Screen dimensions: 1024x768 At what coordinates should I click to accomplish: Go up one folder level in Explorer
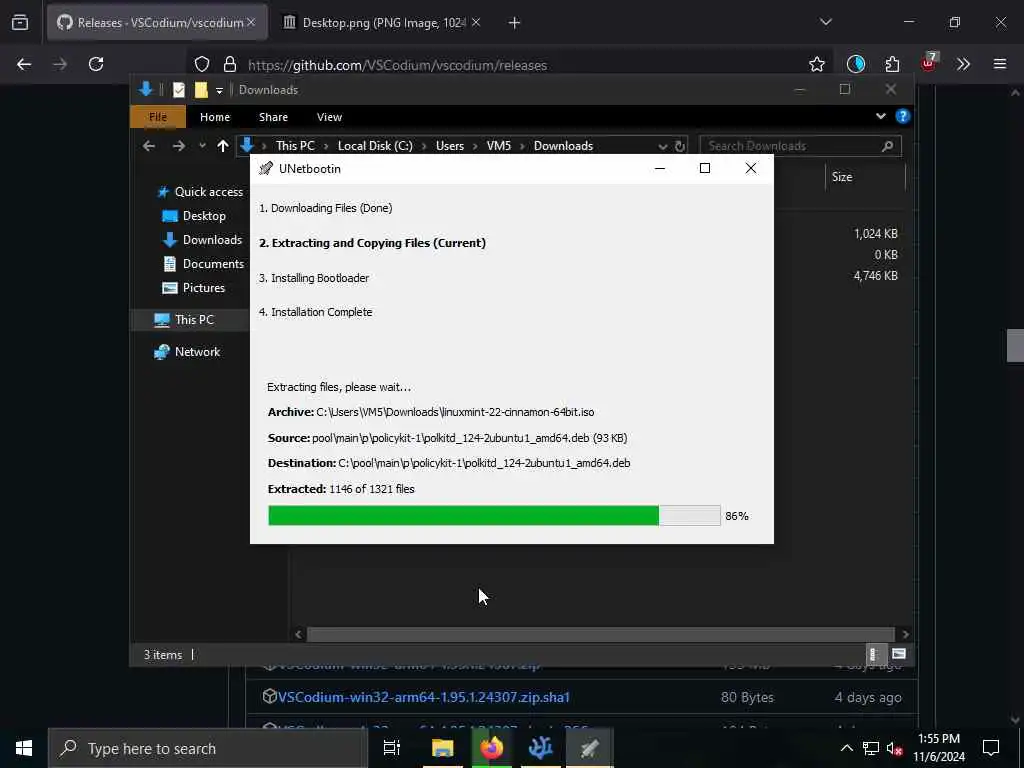[223, 146]
